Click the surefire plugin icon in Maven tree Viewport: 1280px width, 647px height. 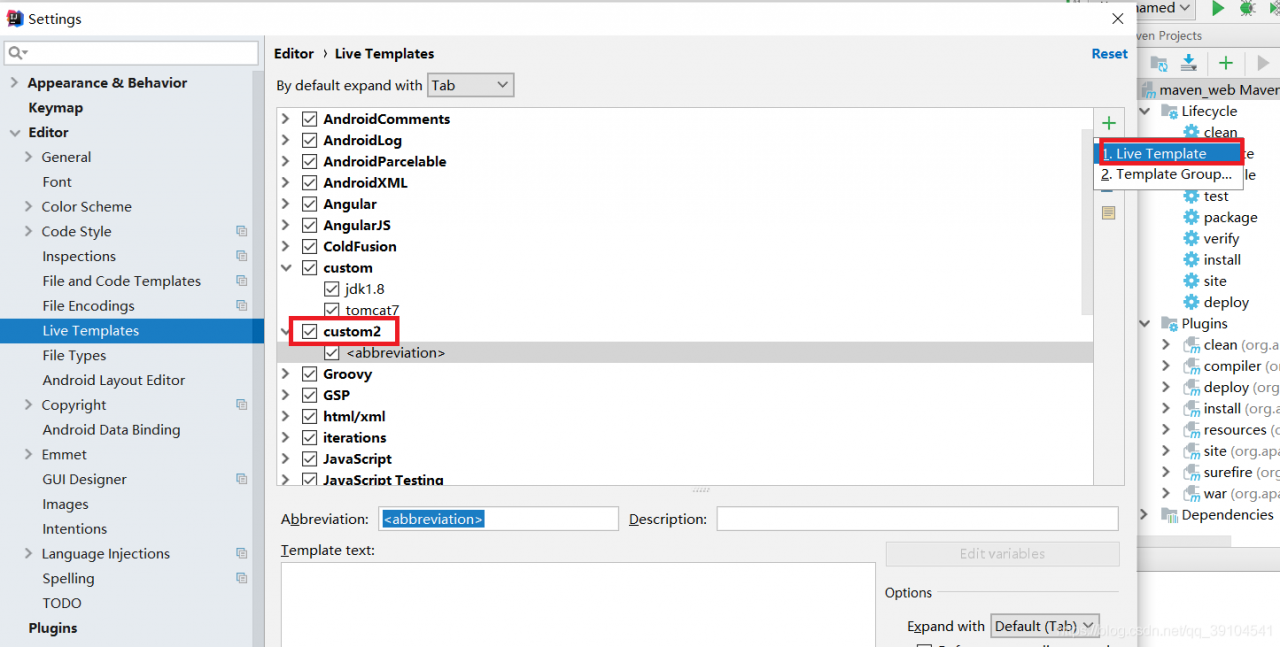click(1191, 472)
